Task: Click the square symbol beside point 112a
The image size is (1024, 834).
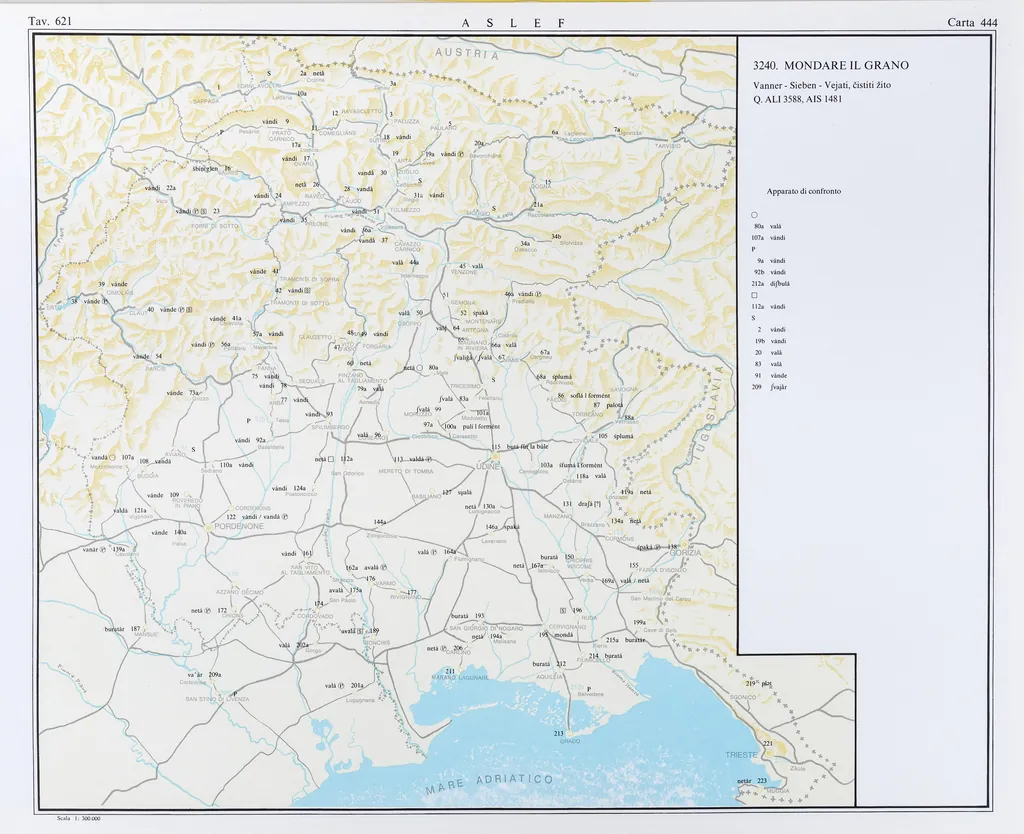Action: 333,459
